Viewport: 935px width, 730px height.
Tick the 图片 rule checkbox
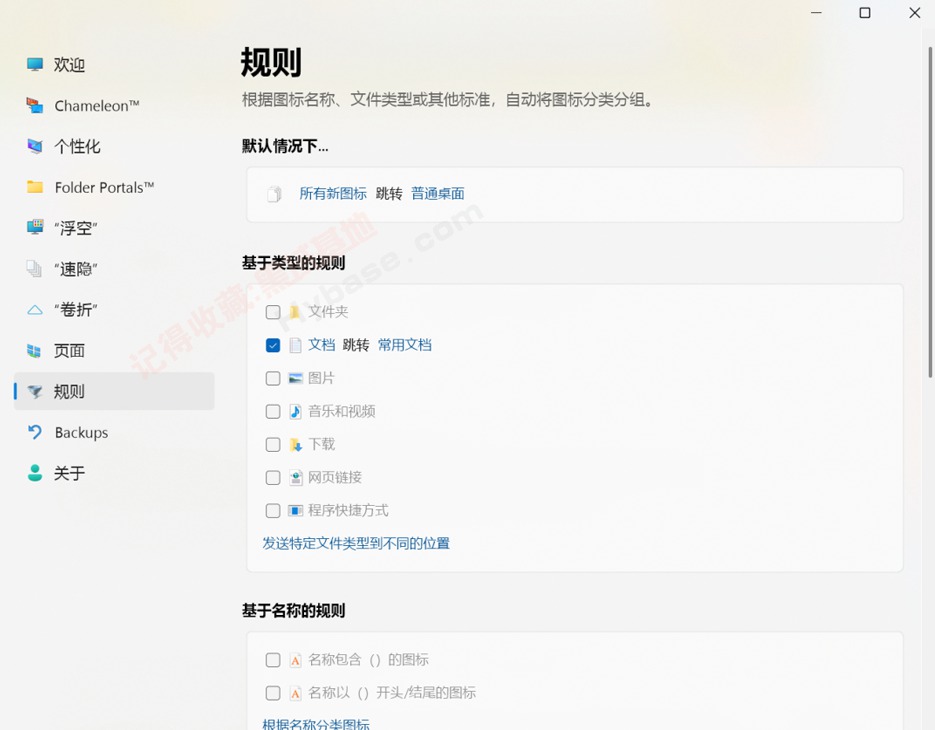click(x=273, y=378)
